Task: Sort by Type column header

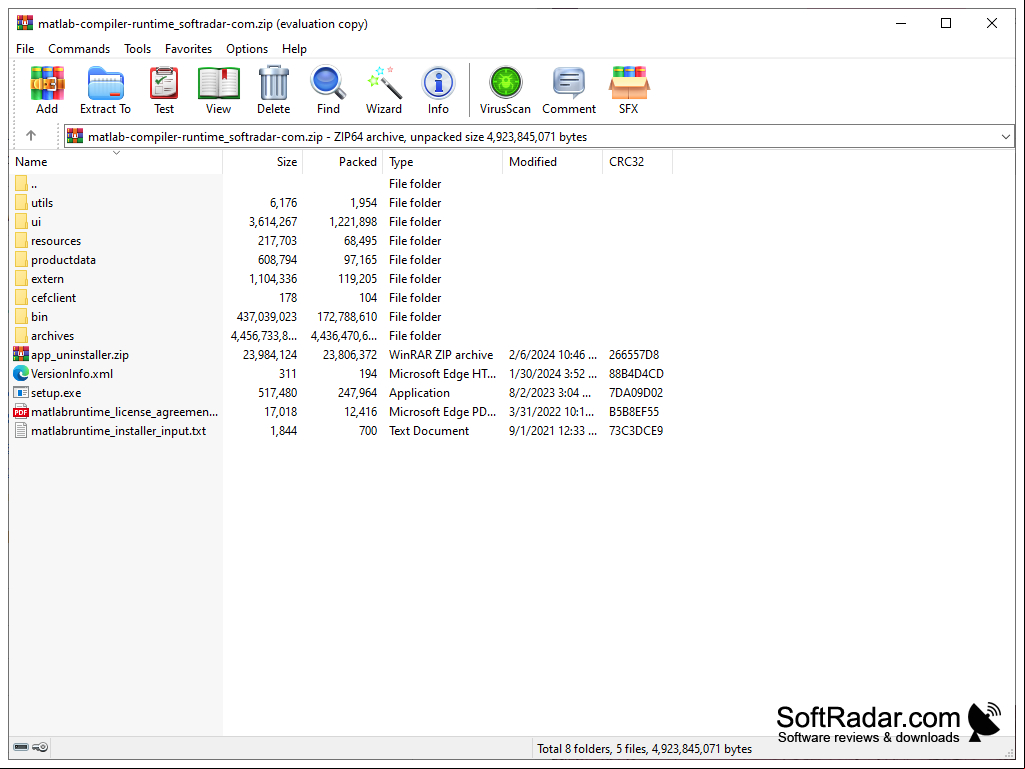Action: pos(443,162)
